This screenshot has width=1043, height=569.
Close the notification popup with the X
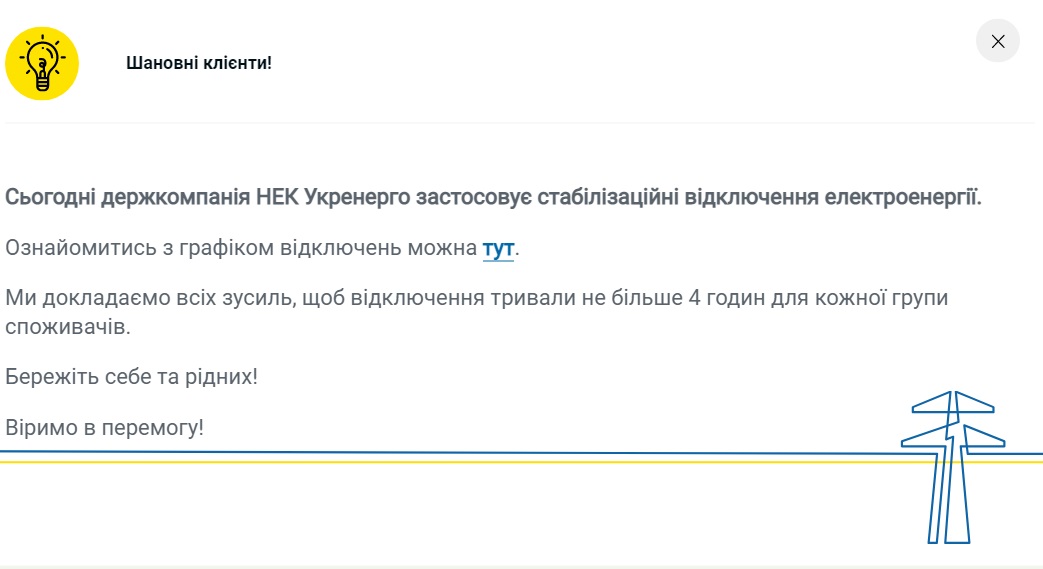point(998,41)
